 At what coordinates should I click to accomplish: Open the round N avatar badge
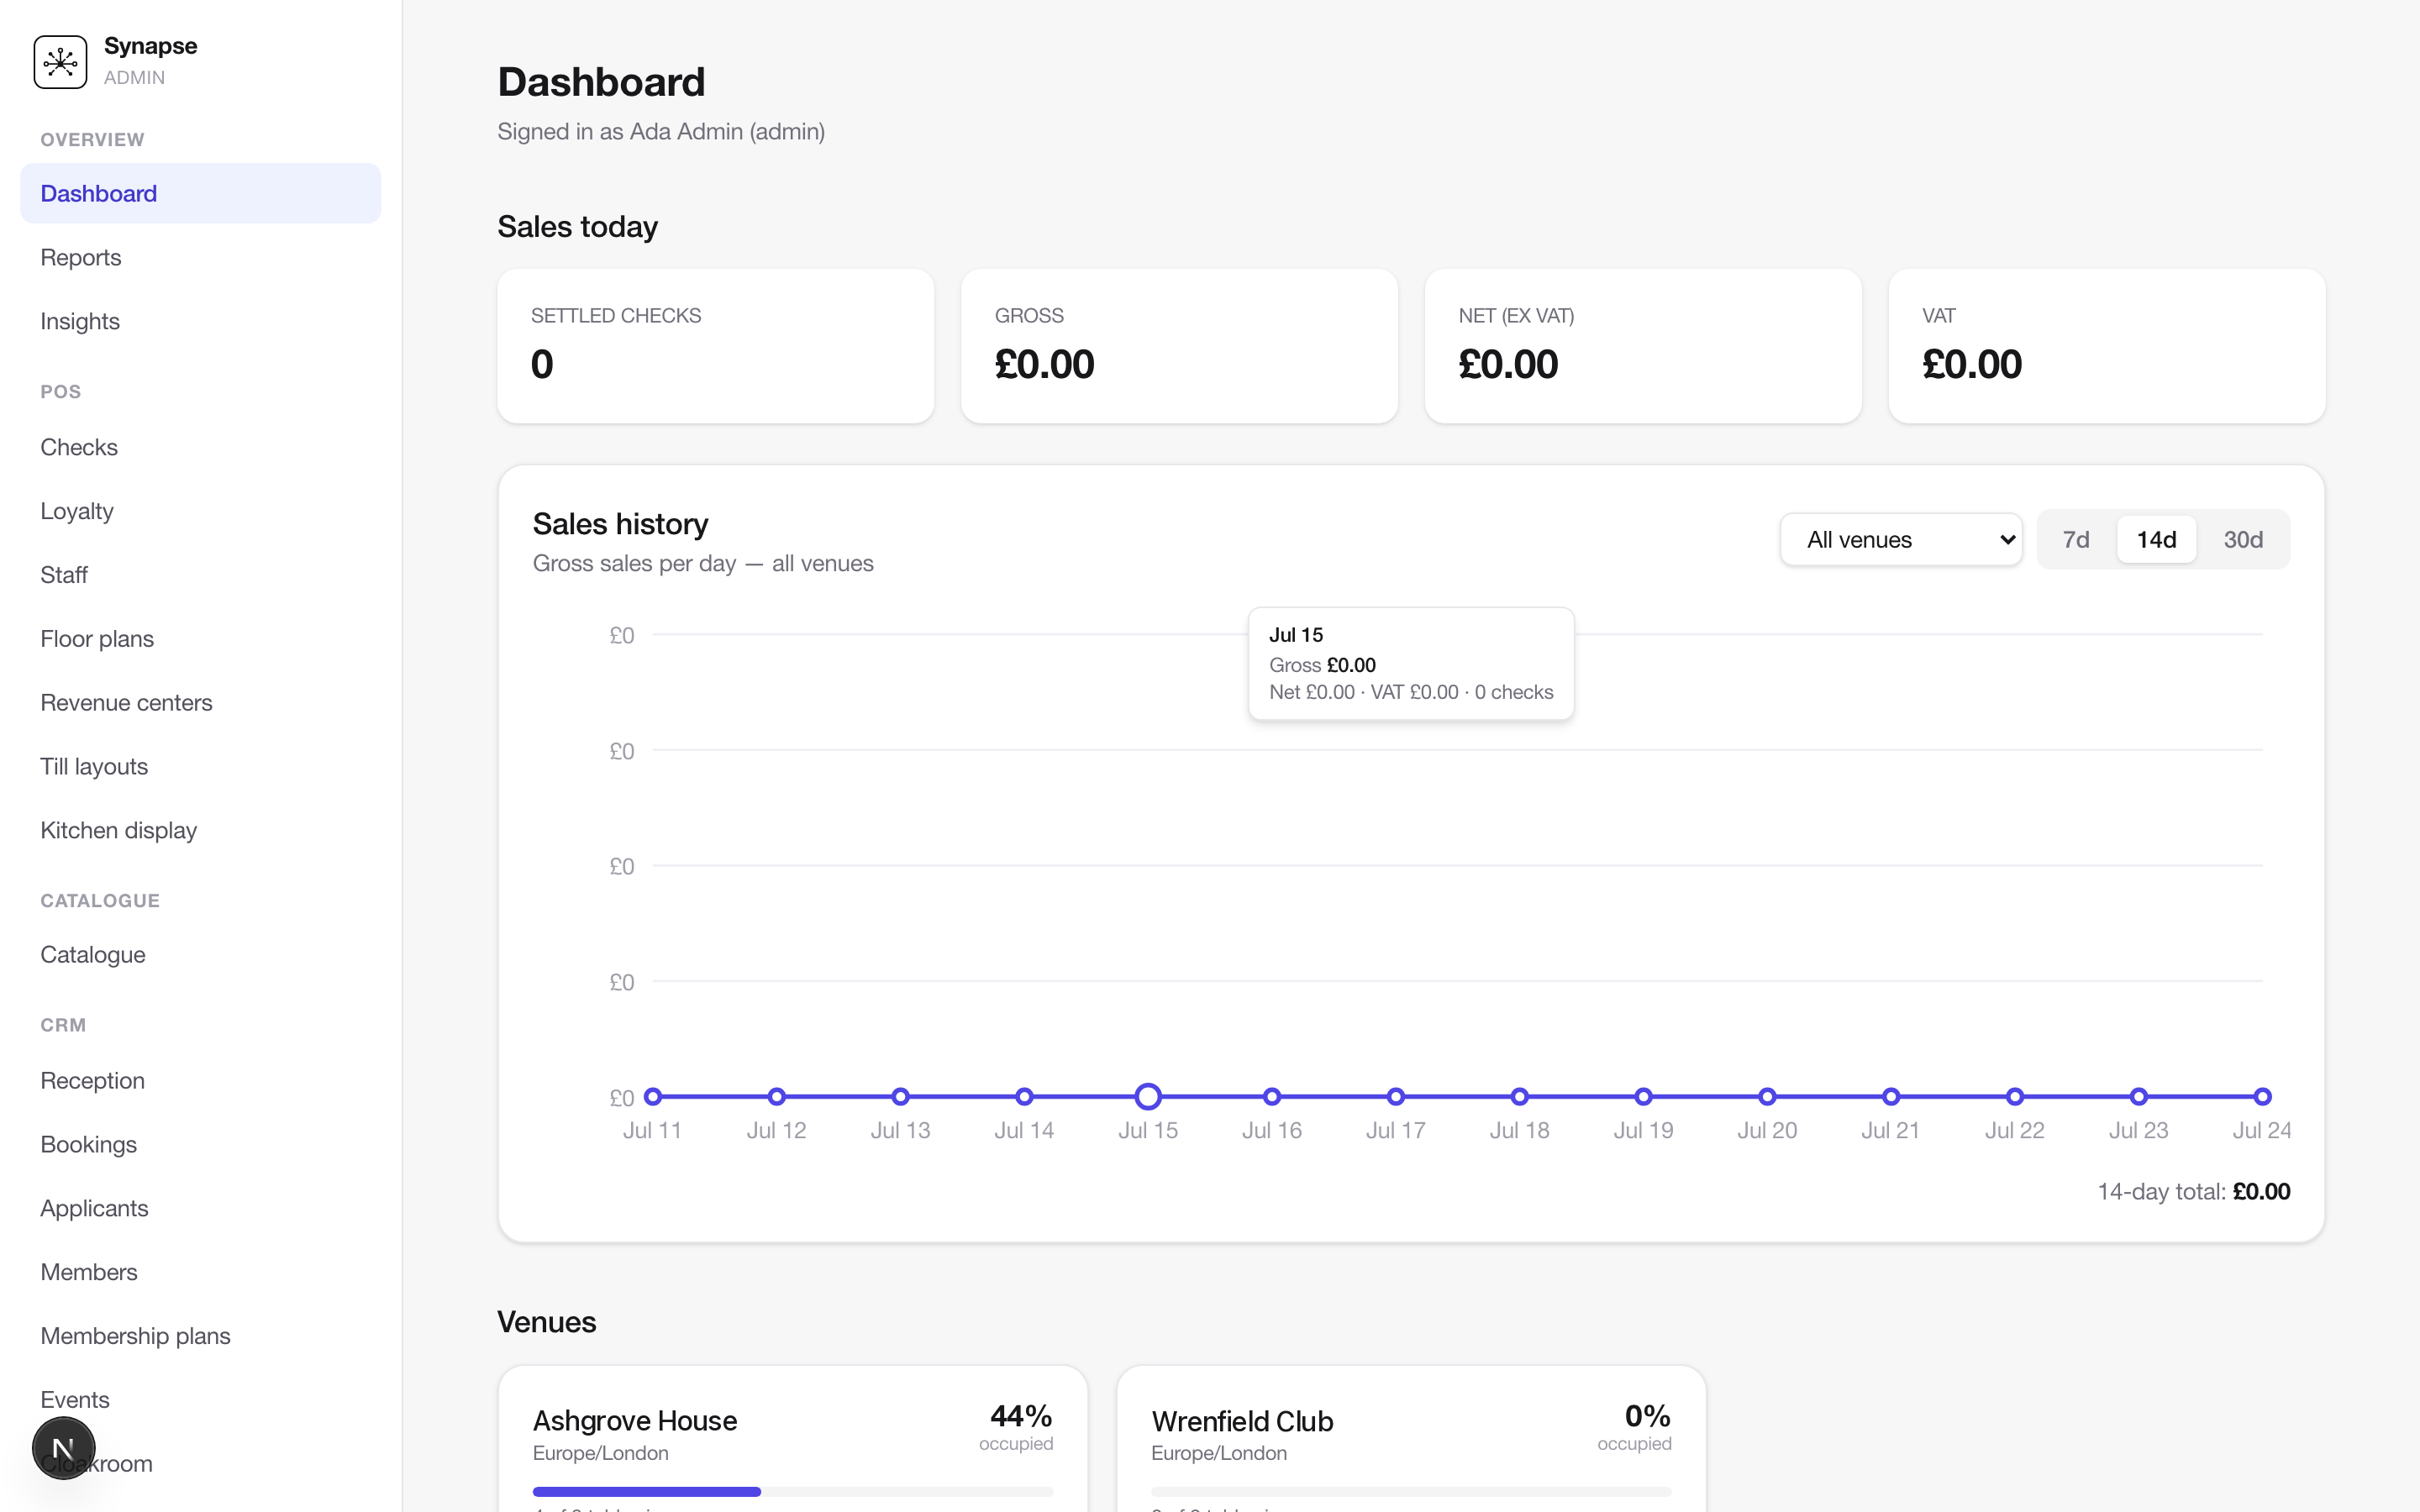63,1447
